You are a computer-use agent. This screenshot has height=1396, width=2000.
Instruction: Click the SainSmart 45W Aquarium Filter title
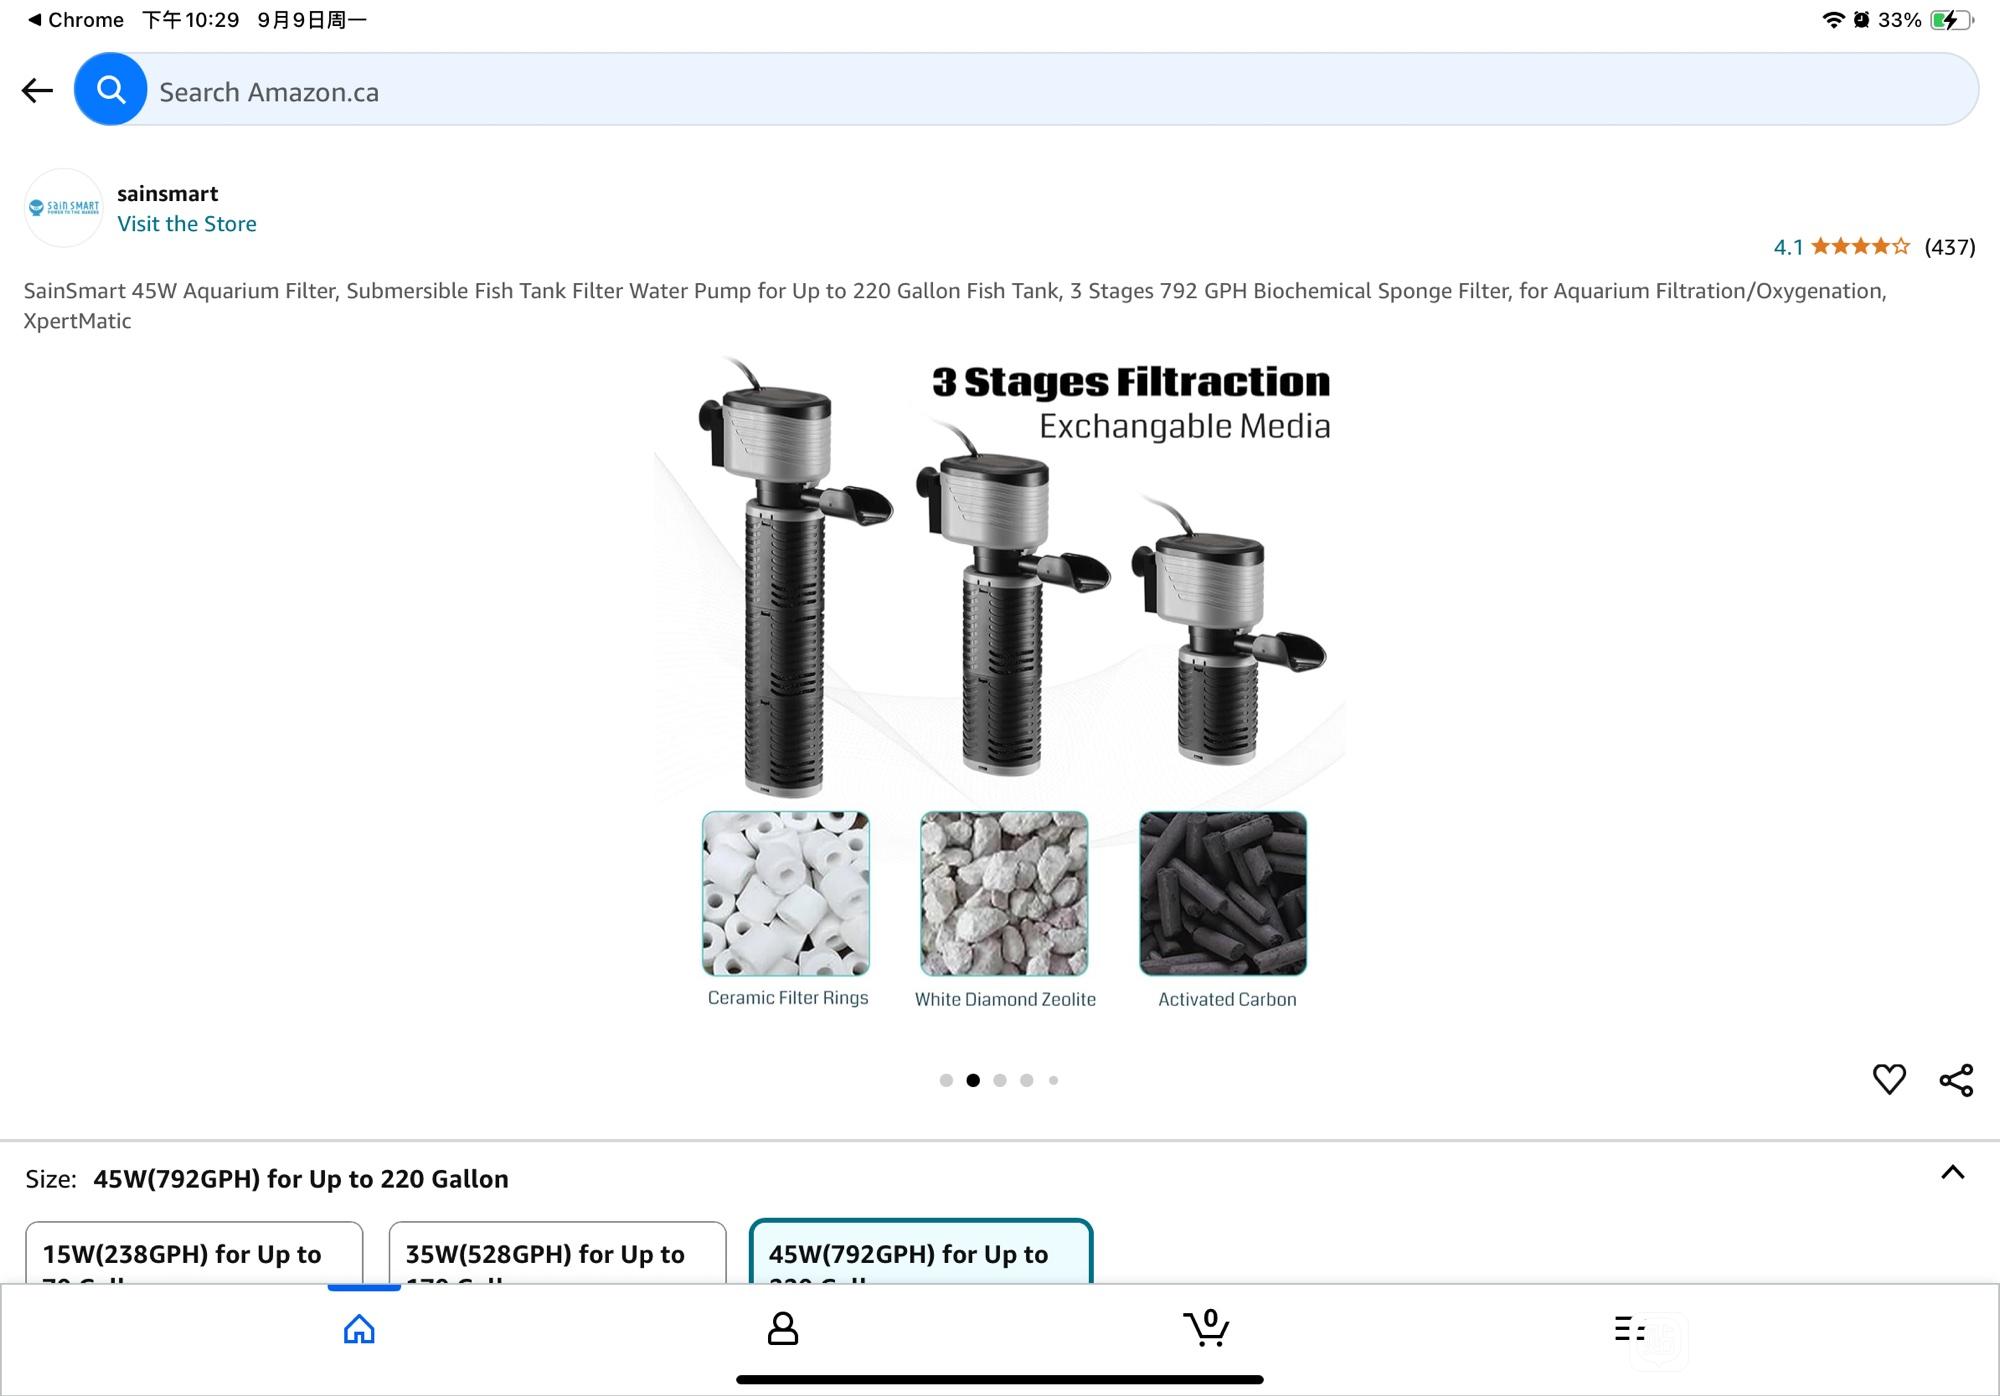955,305
